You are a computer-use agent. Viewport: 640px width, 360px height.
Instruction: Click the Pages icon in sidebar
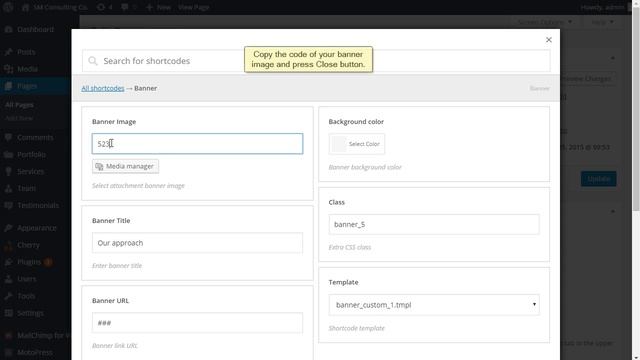pos(8,86)
